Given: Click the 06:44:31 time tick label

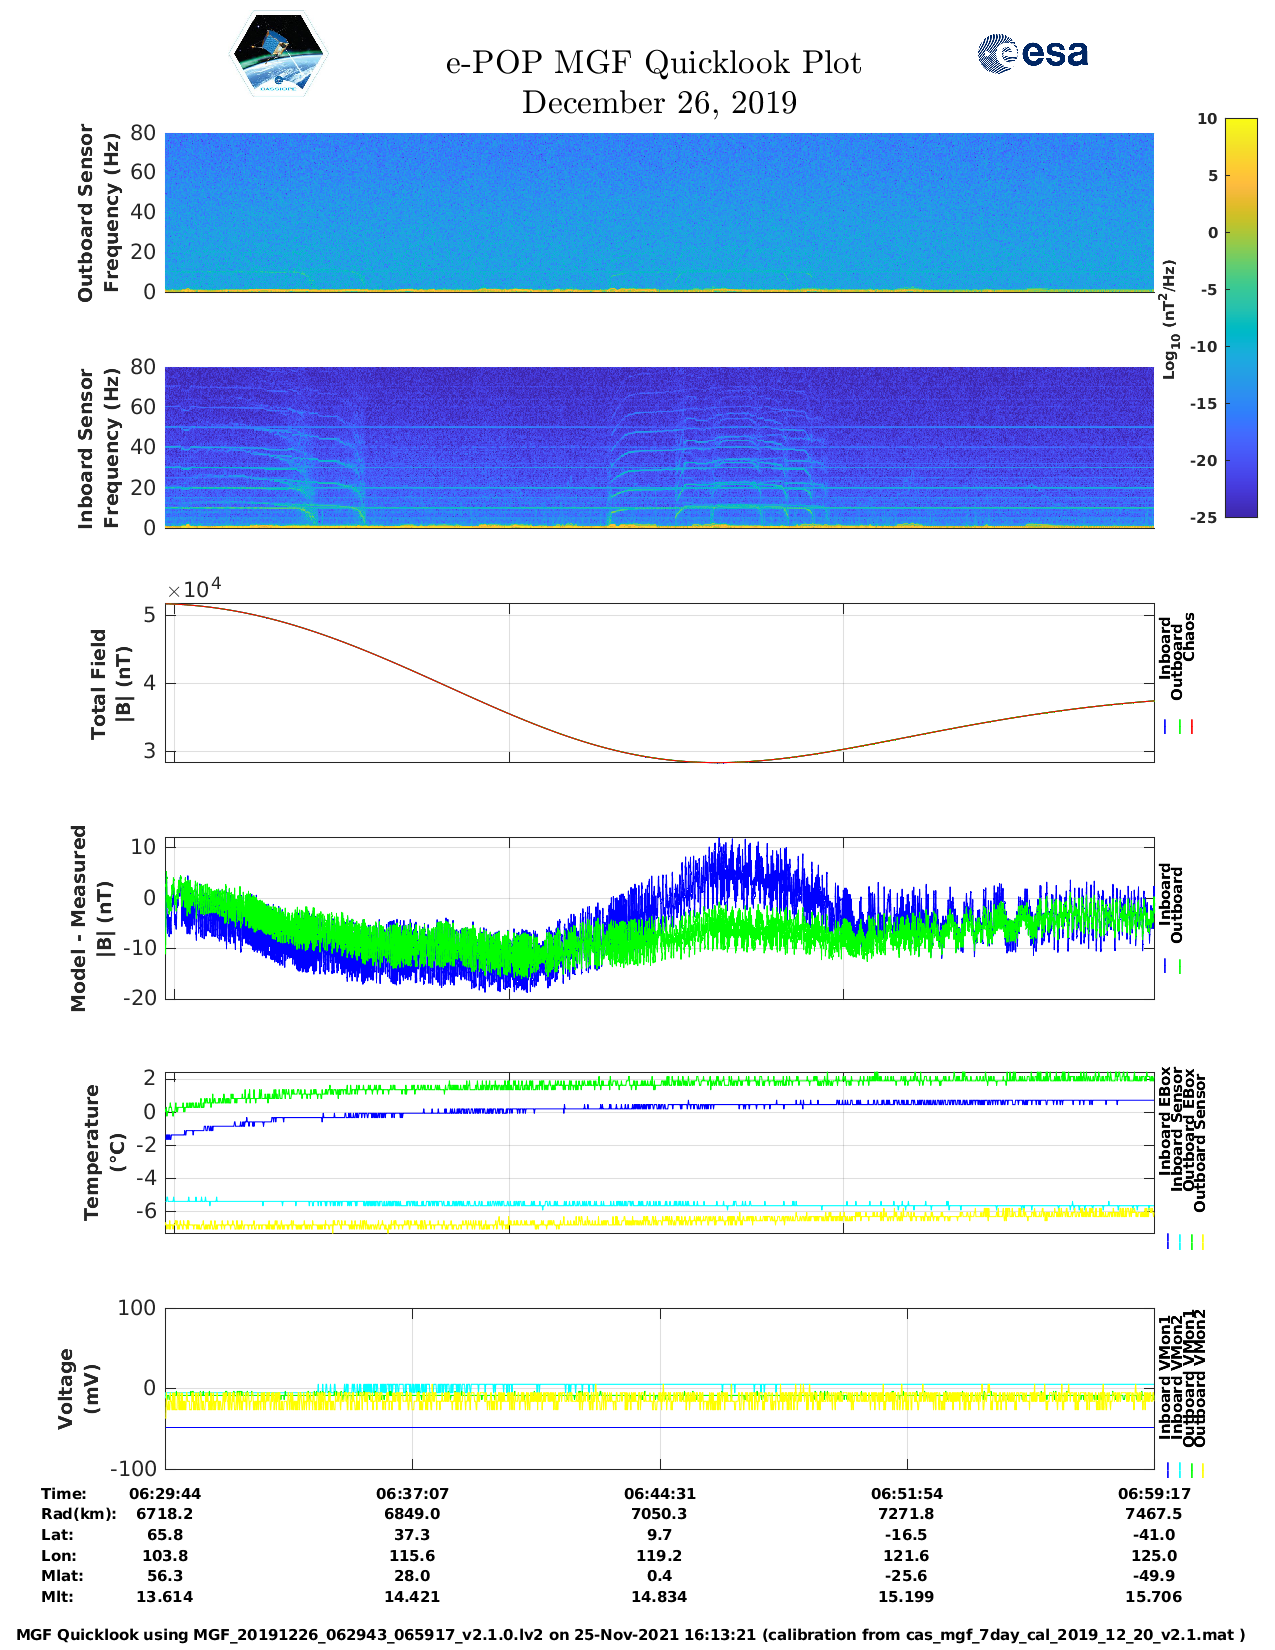Looking at the screenshot, I should point(659,1493).
